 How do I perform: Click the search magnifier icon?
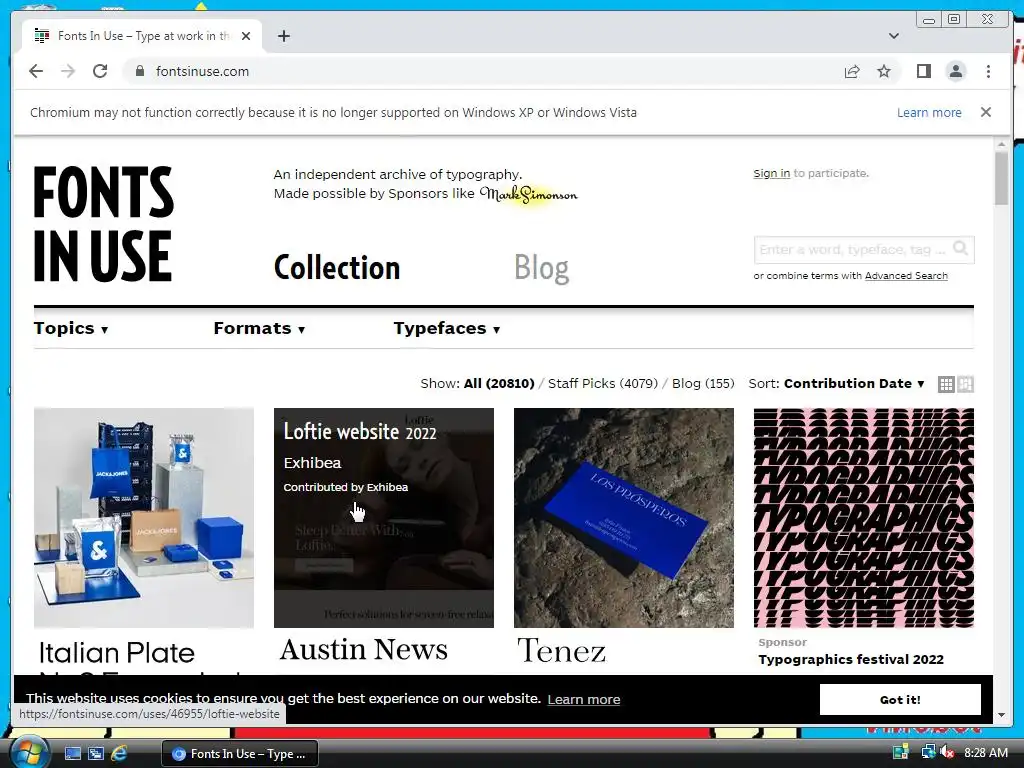pos(960,248)
